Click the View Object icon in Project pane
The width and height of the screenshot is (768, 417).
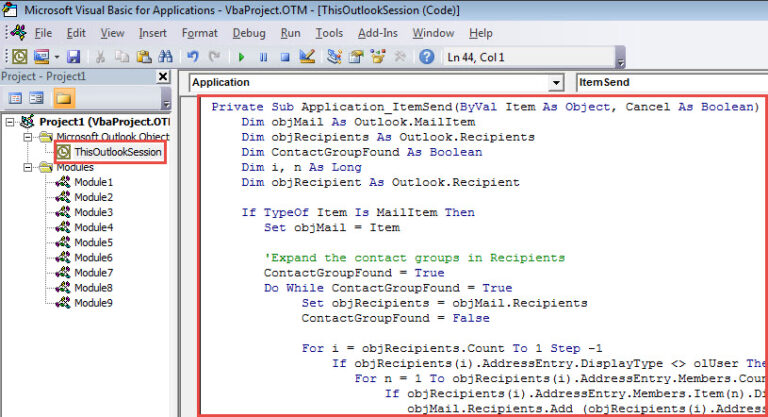point(36,98)
